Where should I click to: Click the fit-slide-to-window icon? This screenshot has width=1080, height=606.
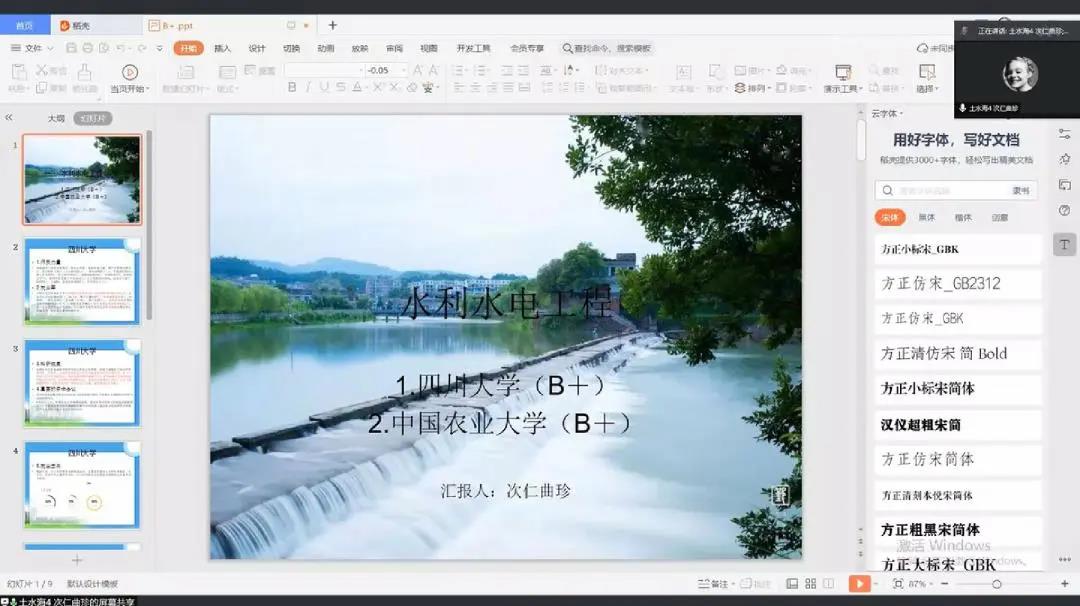(x=897, y=584)
